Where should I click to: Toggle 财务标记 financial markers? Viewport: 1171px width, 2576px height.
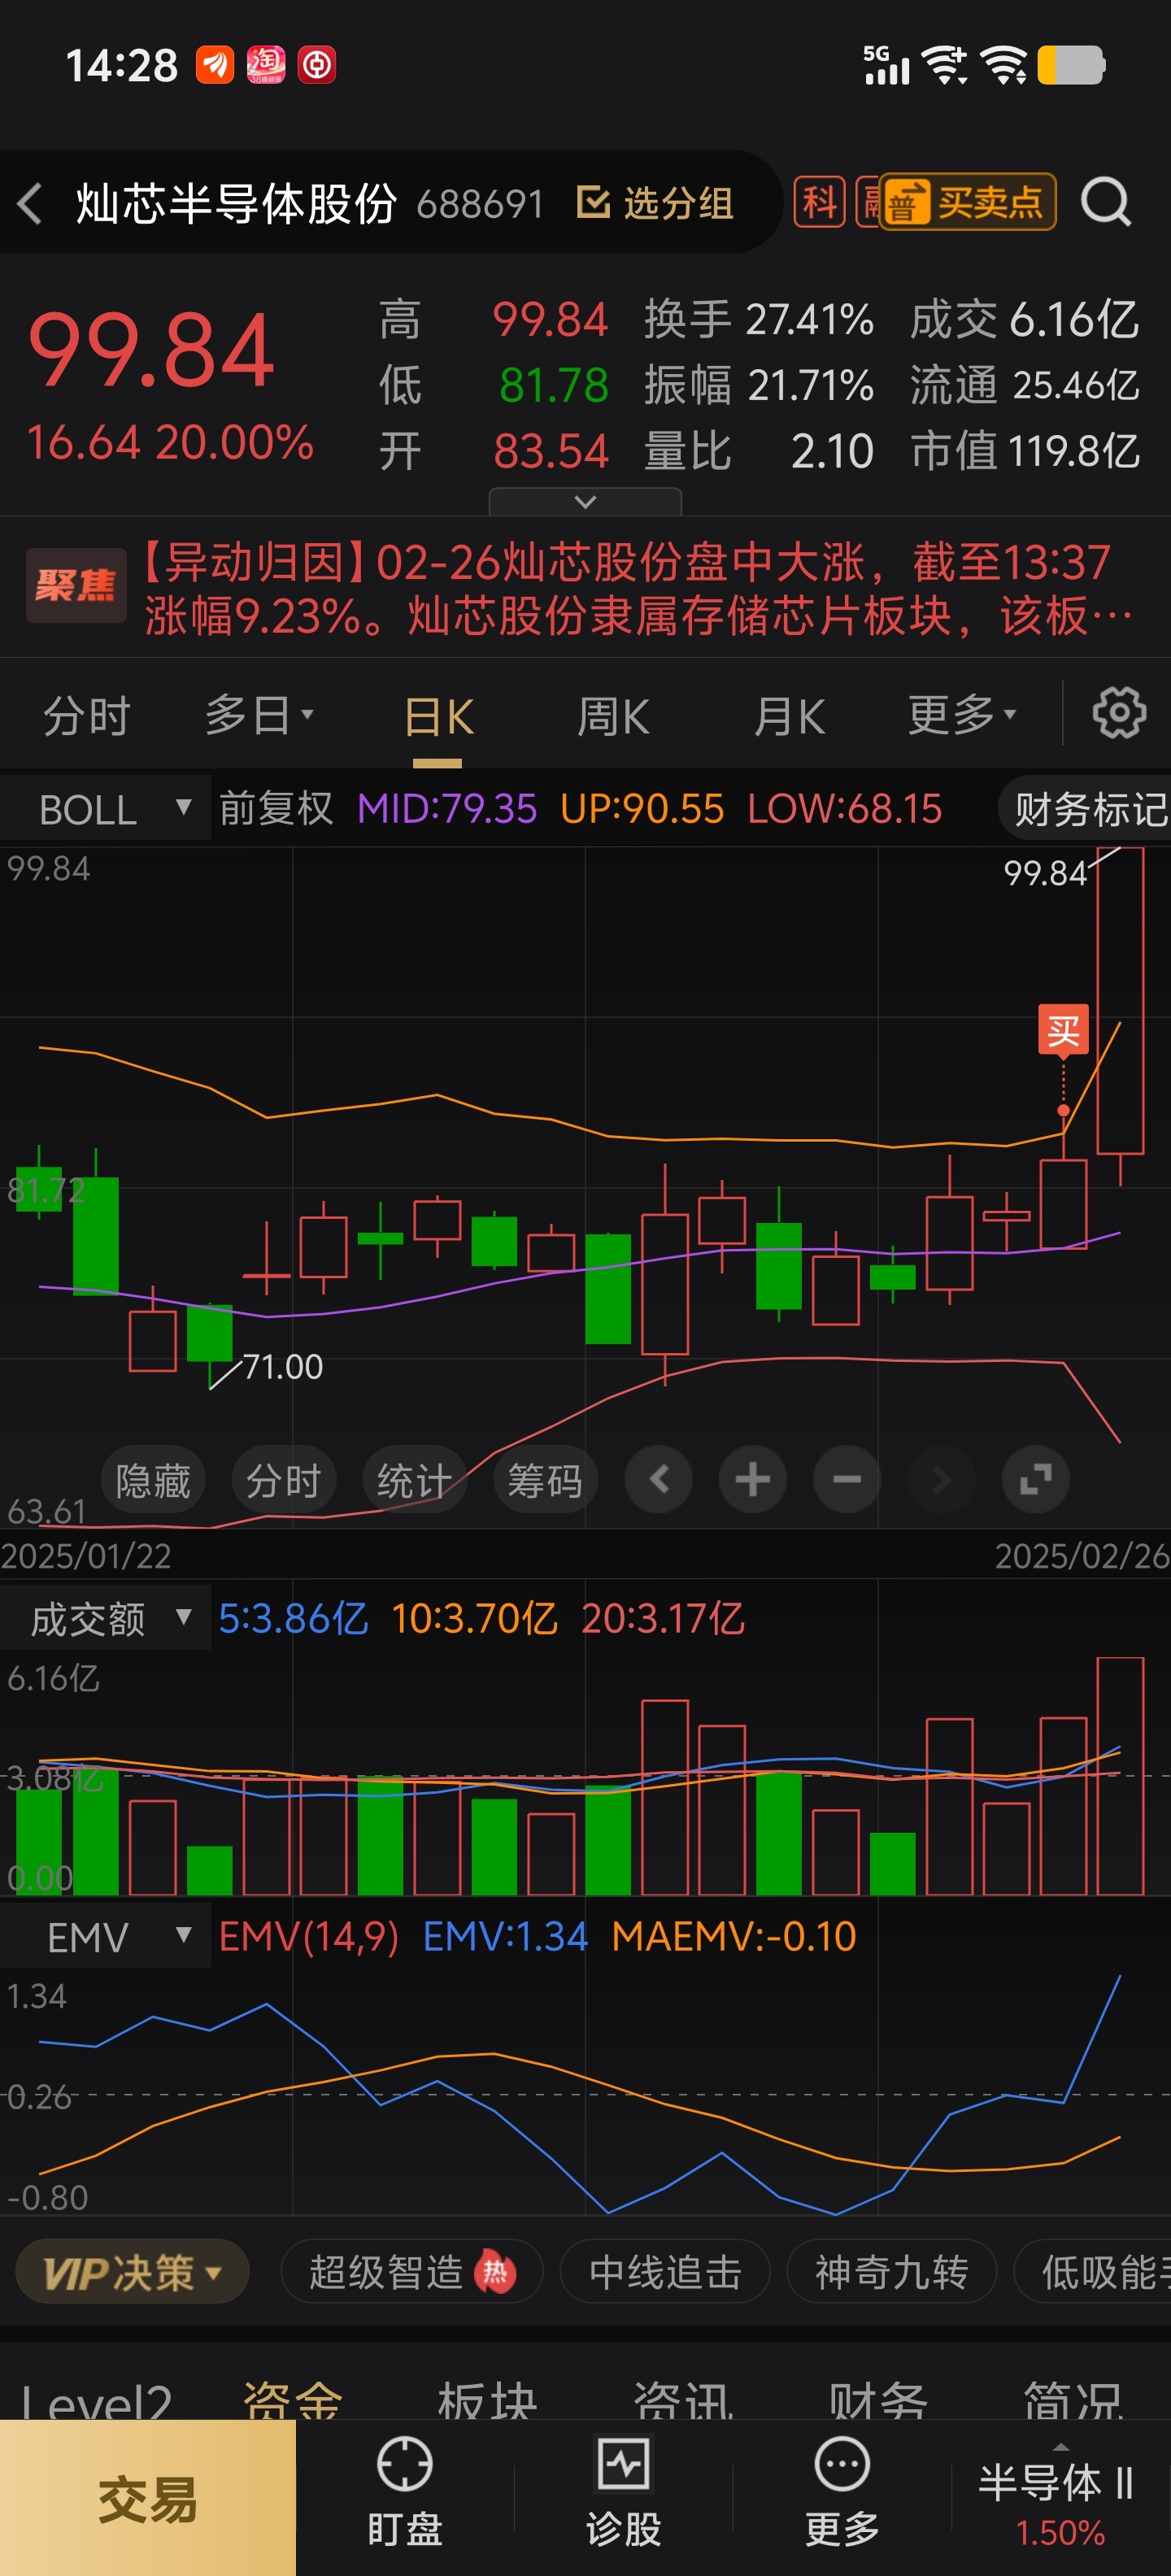[x=1086, y=808]
